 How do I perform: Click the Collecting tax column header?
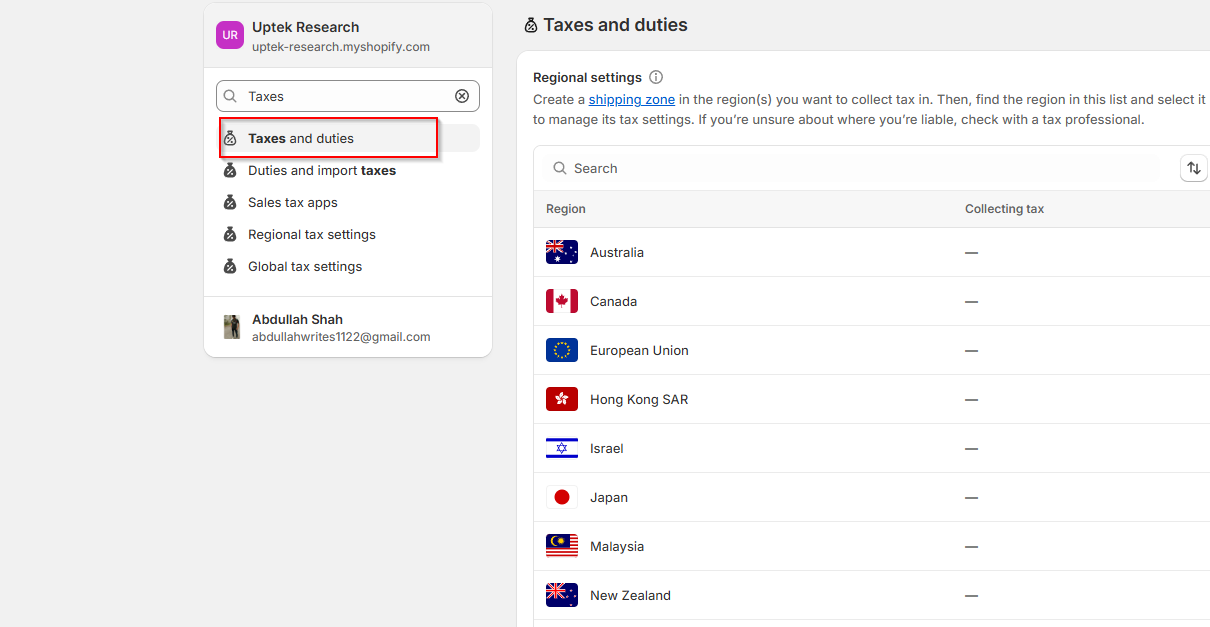(x=1004, y=209)
